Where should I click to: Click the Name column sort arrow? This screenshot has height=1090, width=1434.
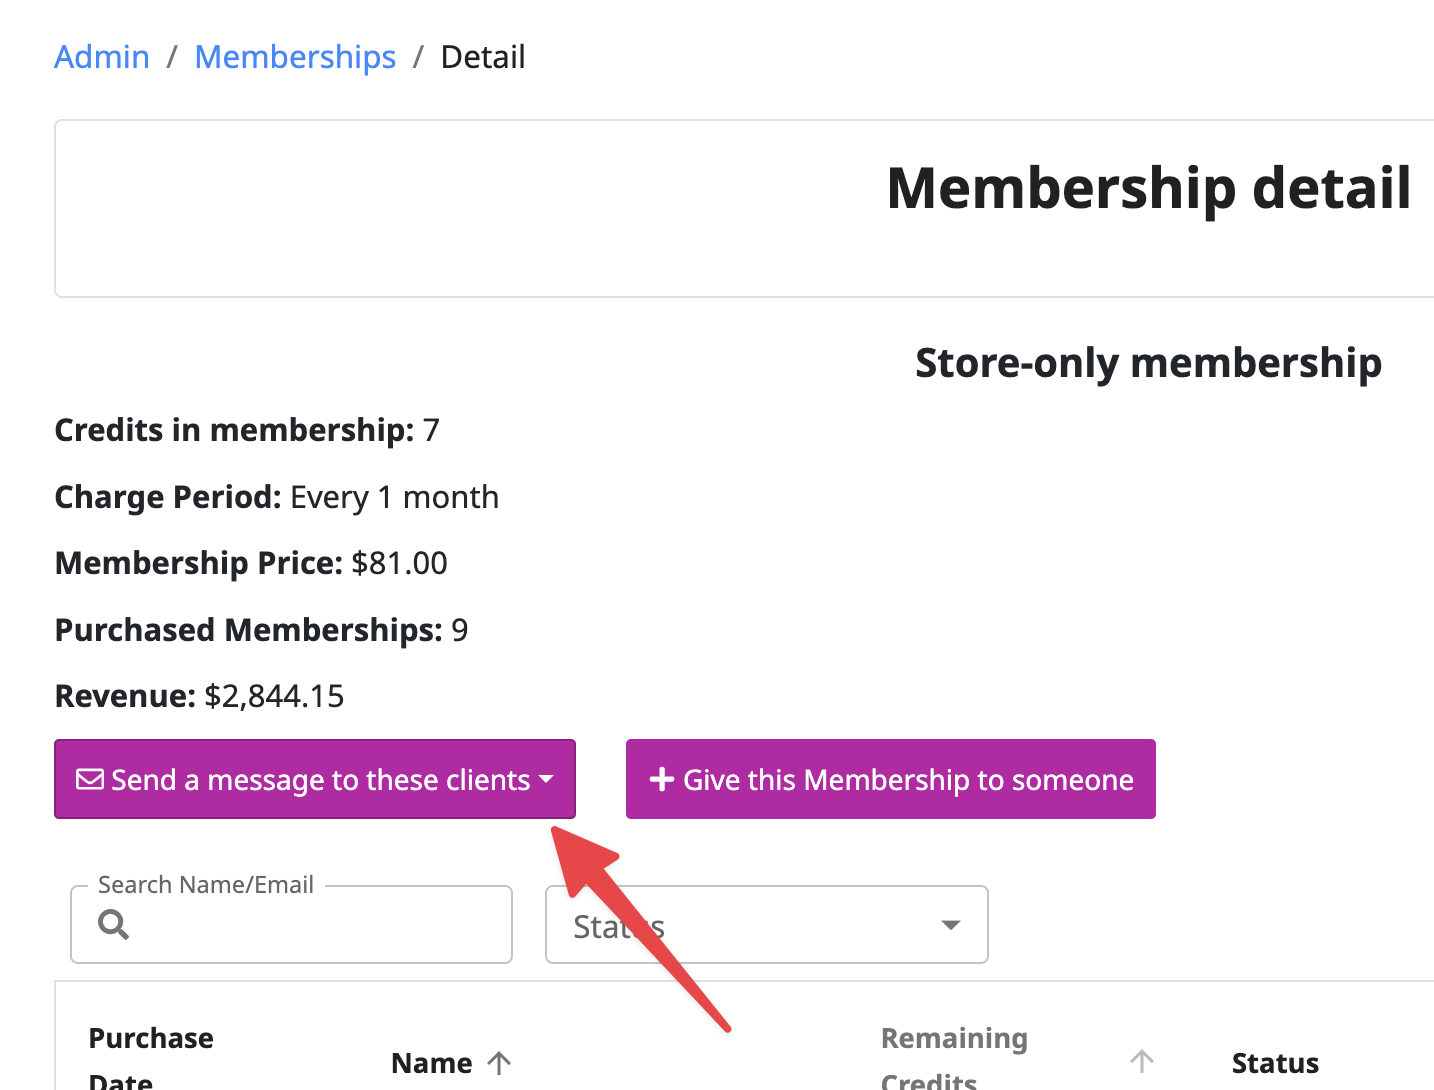click(499, 1063)
